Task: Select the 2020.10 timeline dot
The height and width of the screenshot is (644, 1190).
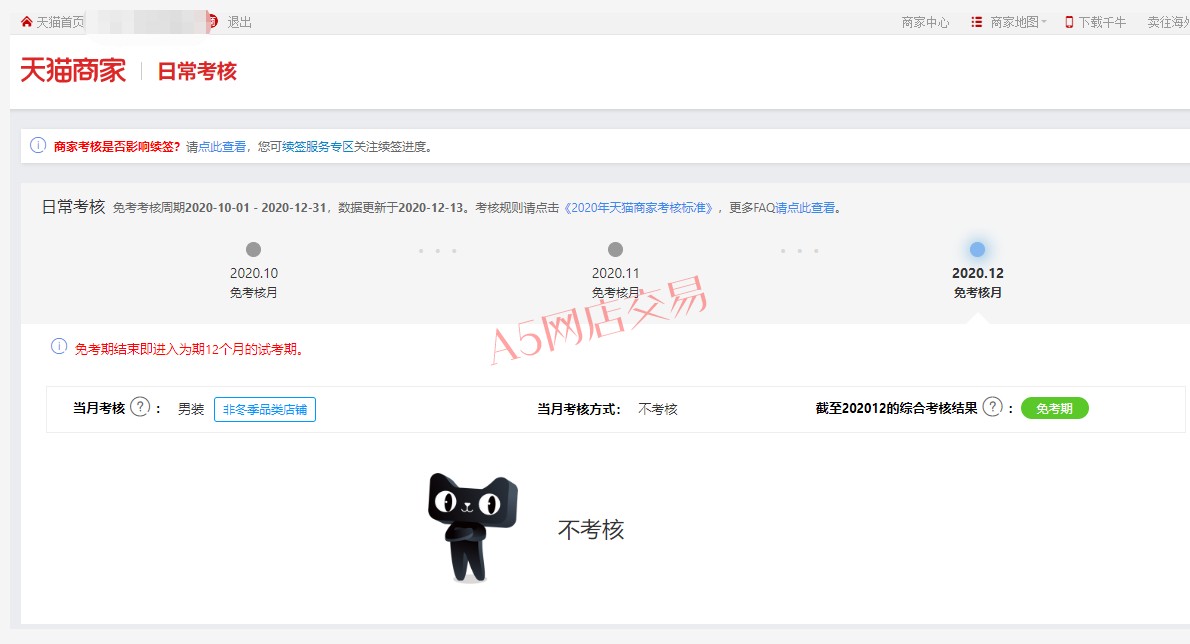Action: pos(253,250)
